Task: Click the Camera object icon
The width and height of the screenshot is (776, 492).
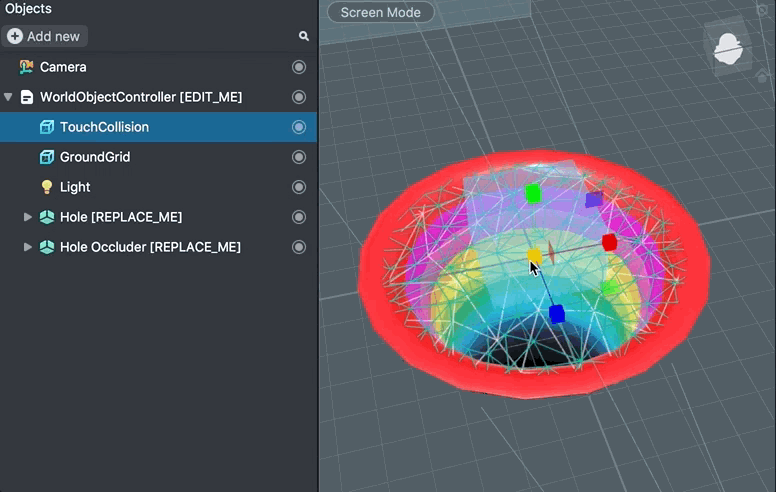Action: (x=27, y=67)
